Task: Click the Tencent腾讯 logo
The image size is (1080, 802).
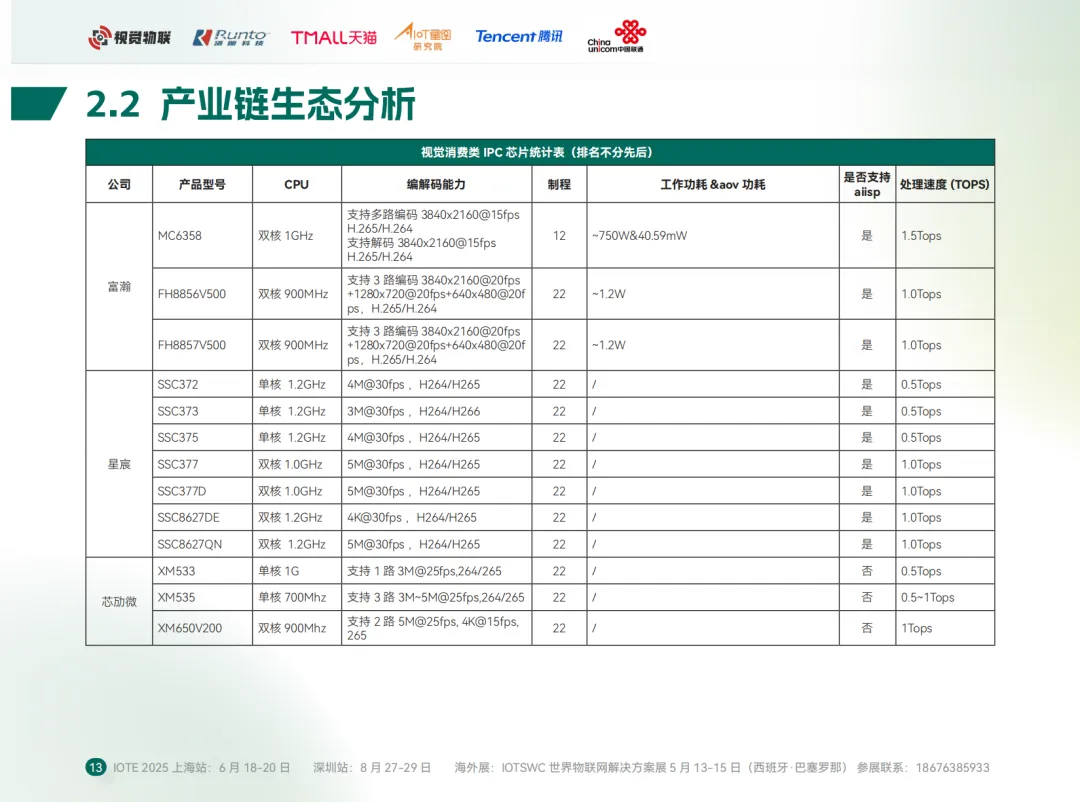Action: (x=519, y=37)
